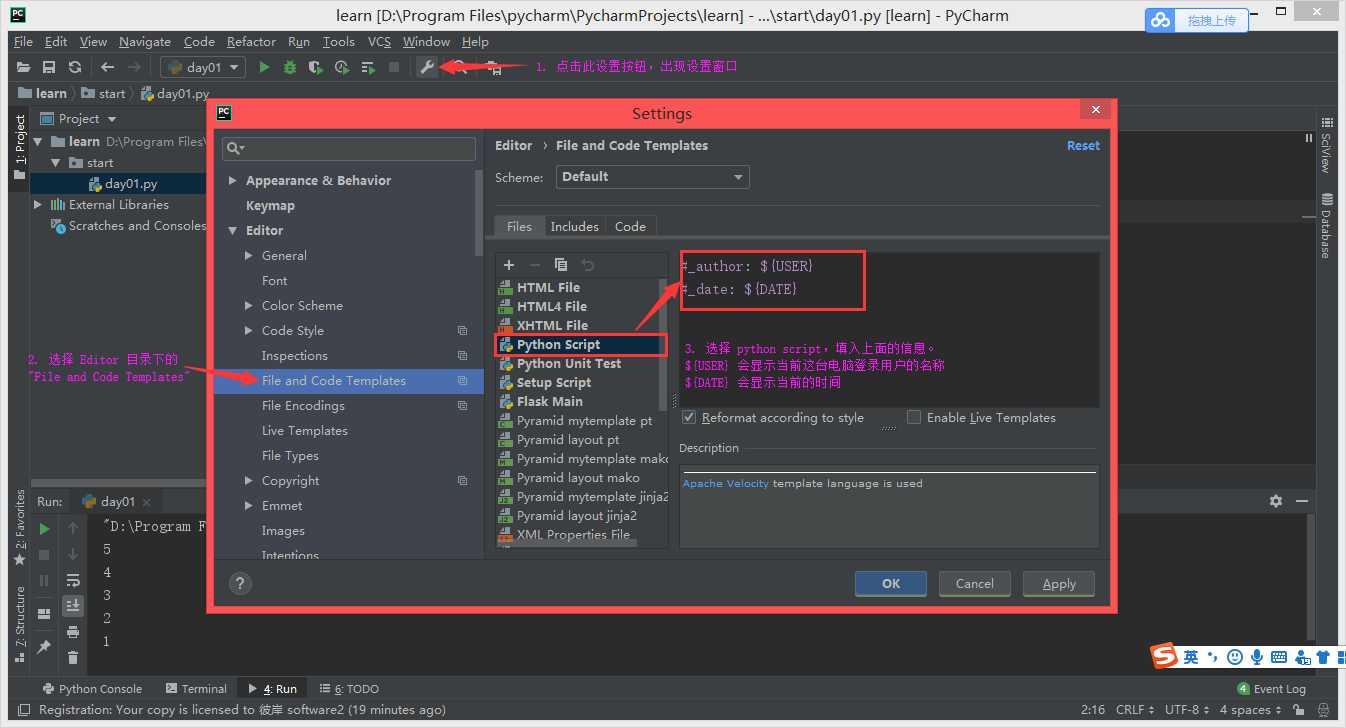Click the Cancel button
The height and width of the screenshot is (728, 1346).
coord(974,584)
